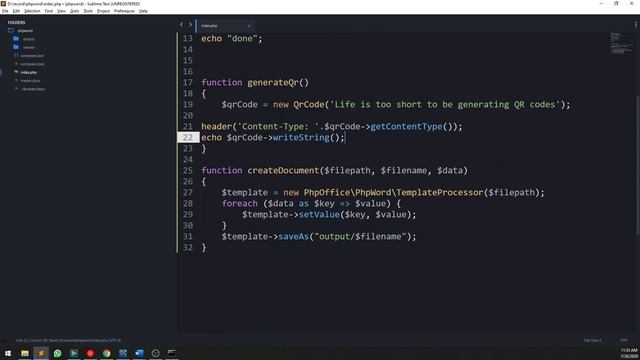This screenshot has height=360, width=640.
Task: Collapse the phpword root folder
Action: tap(25, 31)
